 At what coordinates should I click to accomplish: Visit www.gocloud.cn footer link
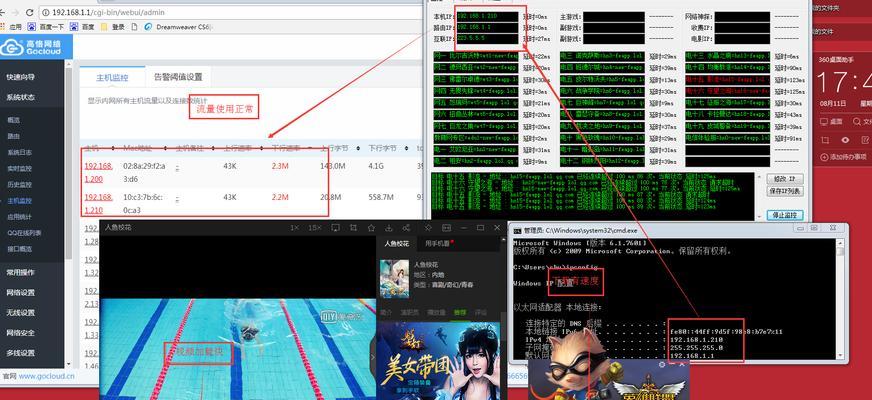tap(47, 376)
